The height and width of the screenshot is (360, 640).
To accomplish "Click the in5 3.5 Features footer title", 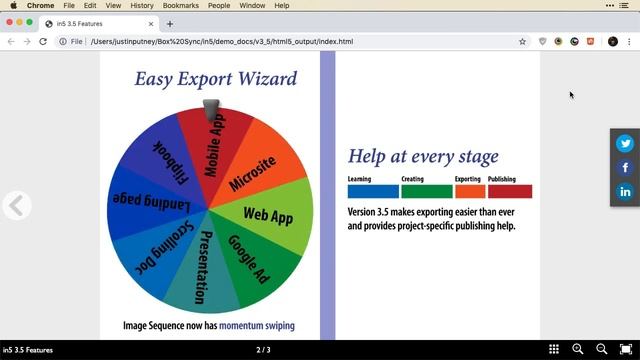I will point(28,350).
